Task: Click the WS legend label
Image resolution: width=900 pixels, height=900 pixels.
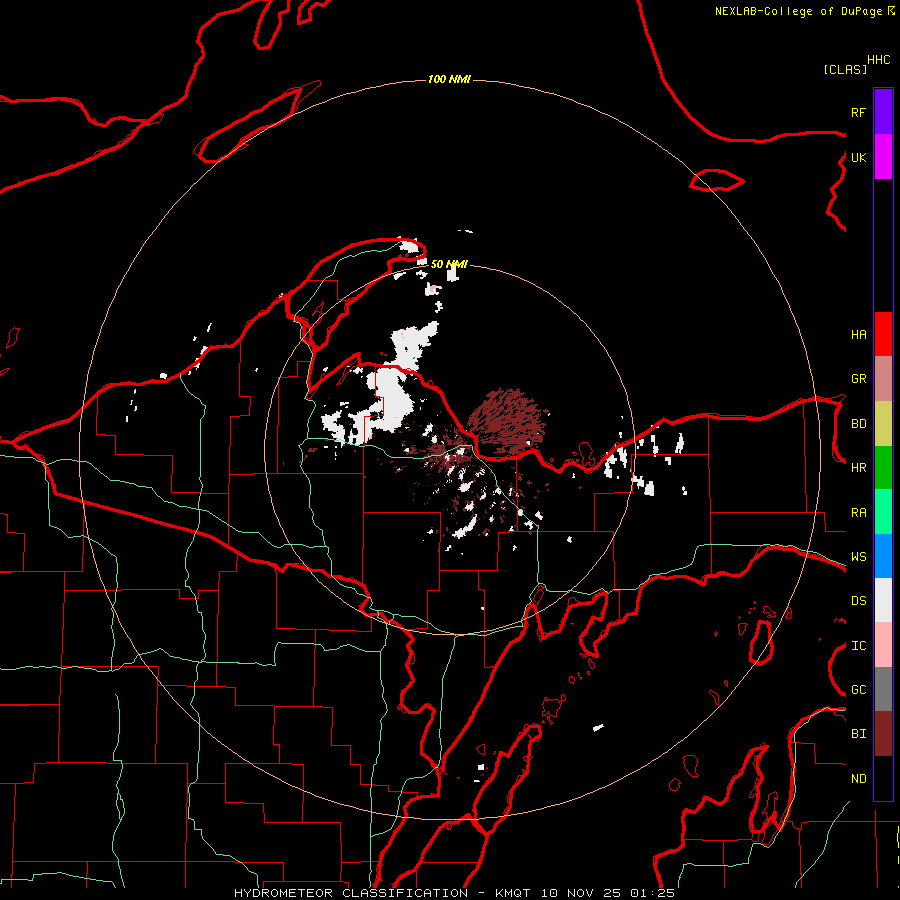Action: [859, 557]
